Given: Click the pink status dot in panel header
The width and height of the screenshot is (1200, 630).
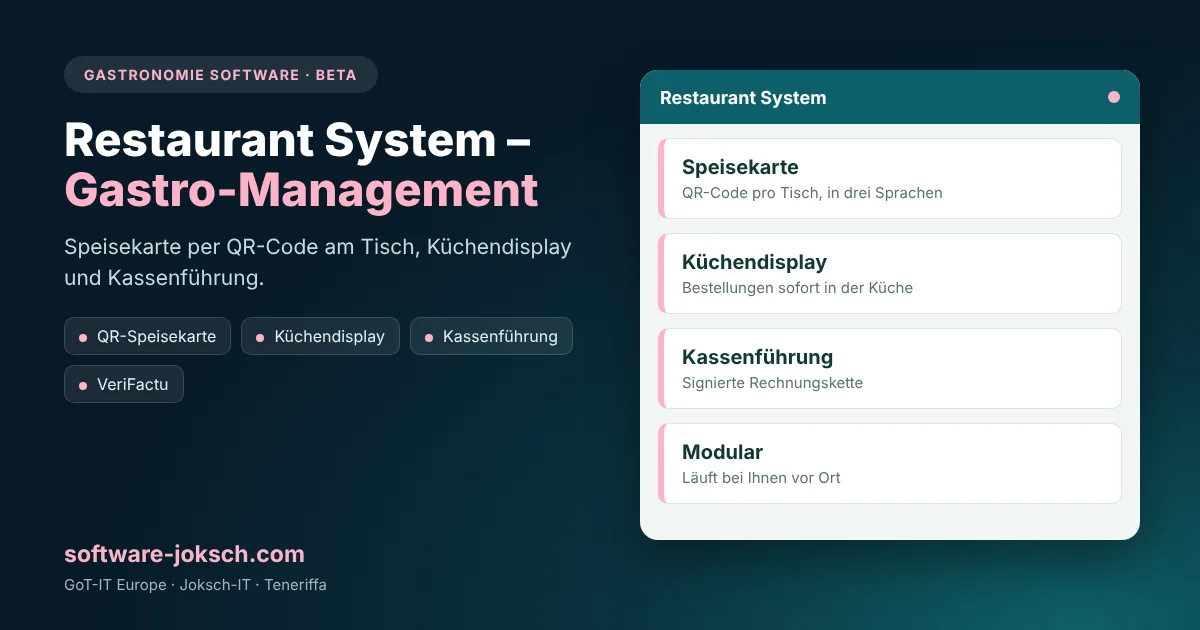Looking at the screenshot, I should click(x=1114, y=97).
